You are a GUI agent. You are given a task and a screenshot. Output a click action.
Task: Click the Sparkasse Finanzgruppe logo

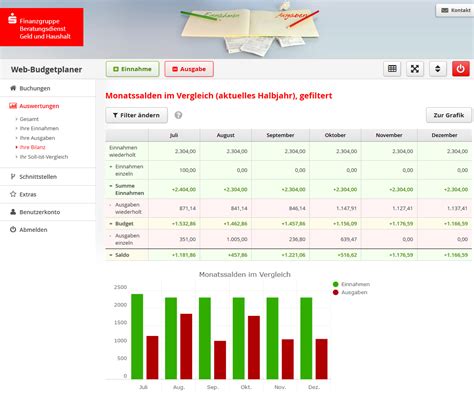click(x=42, y=27)
